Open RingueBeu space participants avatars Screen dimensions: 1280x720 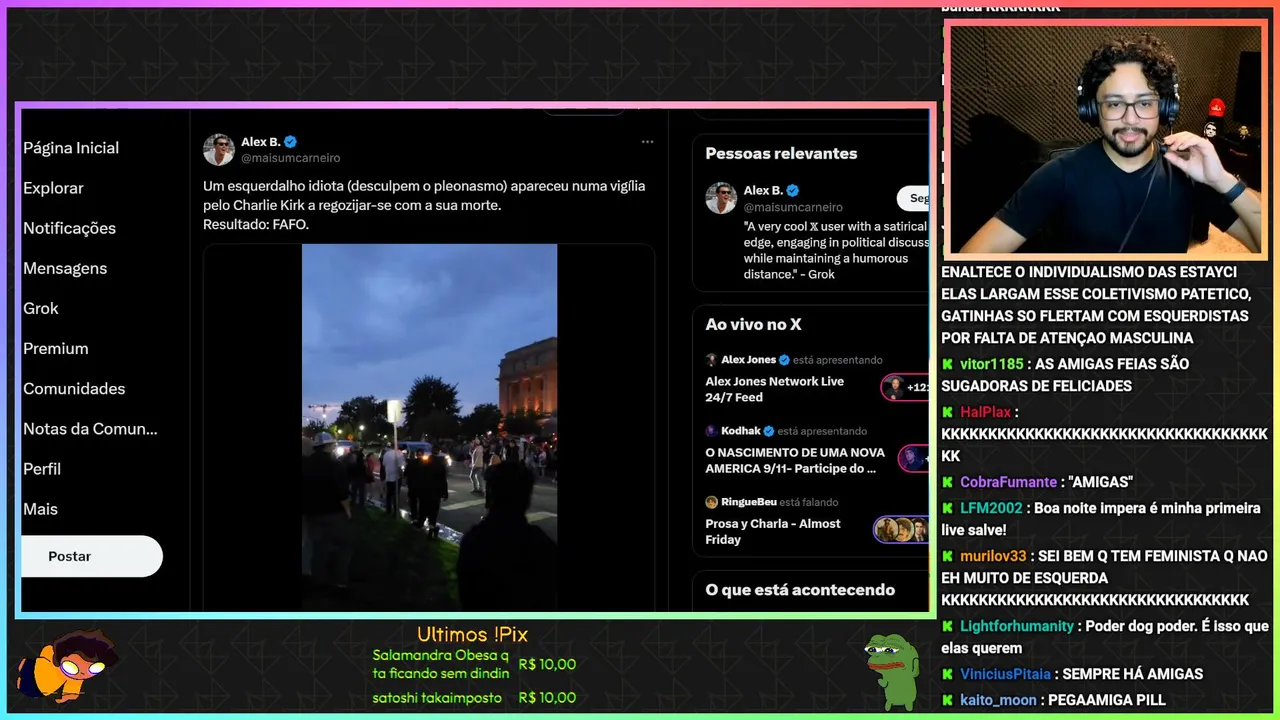[902, 529]
